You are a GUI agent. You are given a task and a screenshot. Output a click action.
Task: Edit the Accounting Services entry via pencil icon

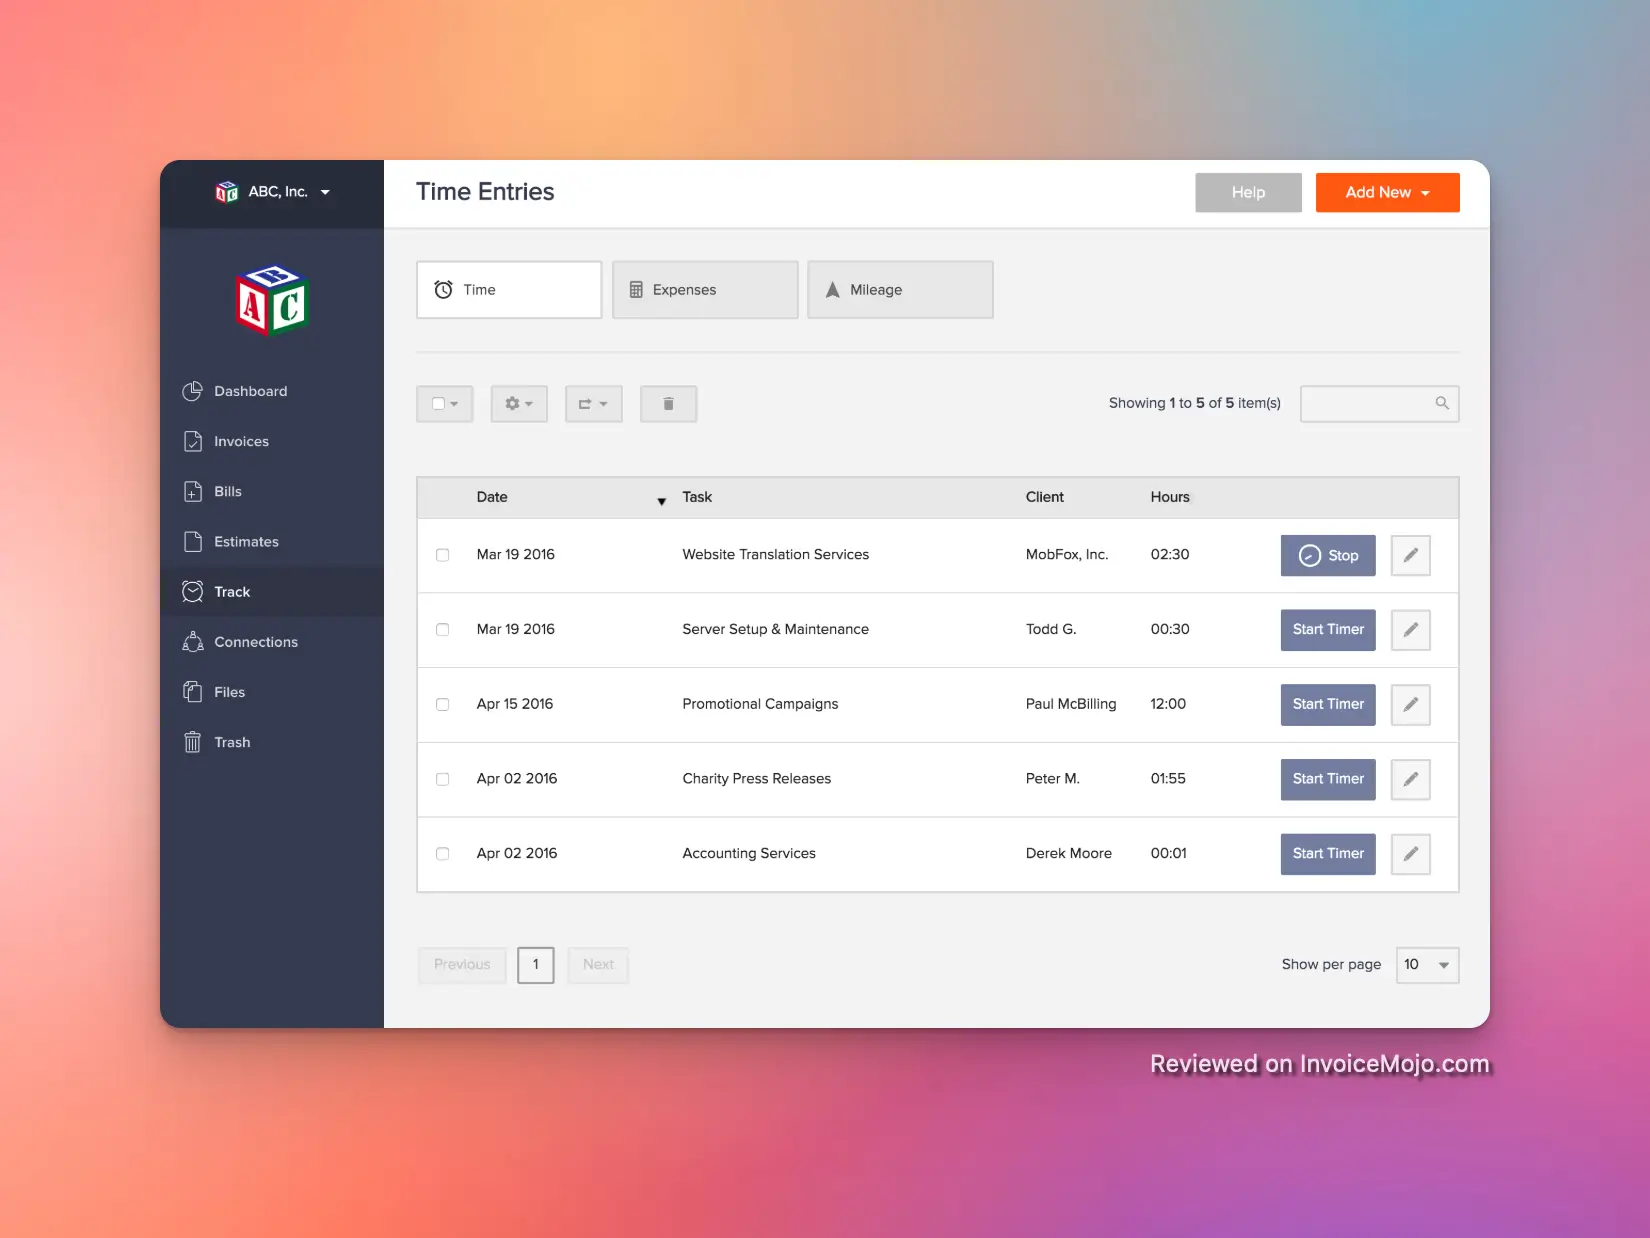[1410, 854]
